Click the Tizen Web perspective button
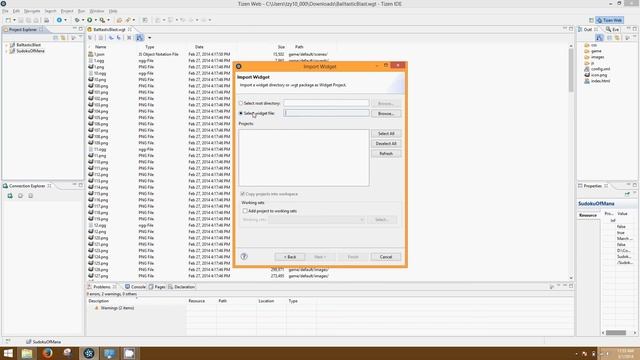Viewport: 640px width, 360px height. [609, 20]
